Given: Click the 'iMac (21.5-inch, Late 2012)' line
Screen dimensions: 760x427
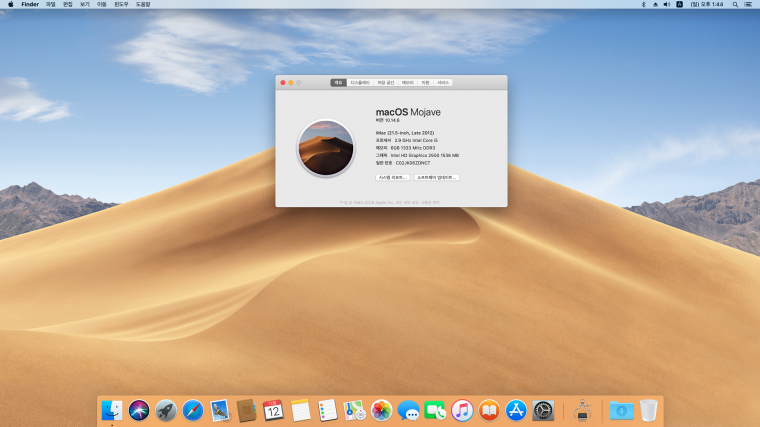Looking at the screenshot, I should [405, 133].
